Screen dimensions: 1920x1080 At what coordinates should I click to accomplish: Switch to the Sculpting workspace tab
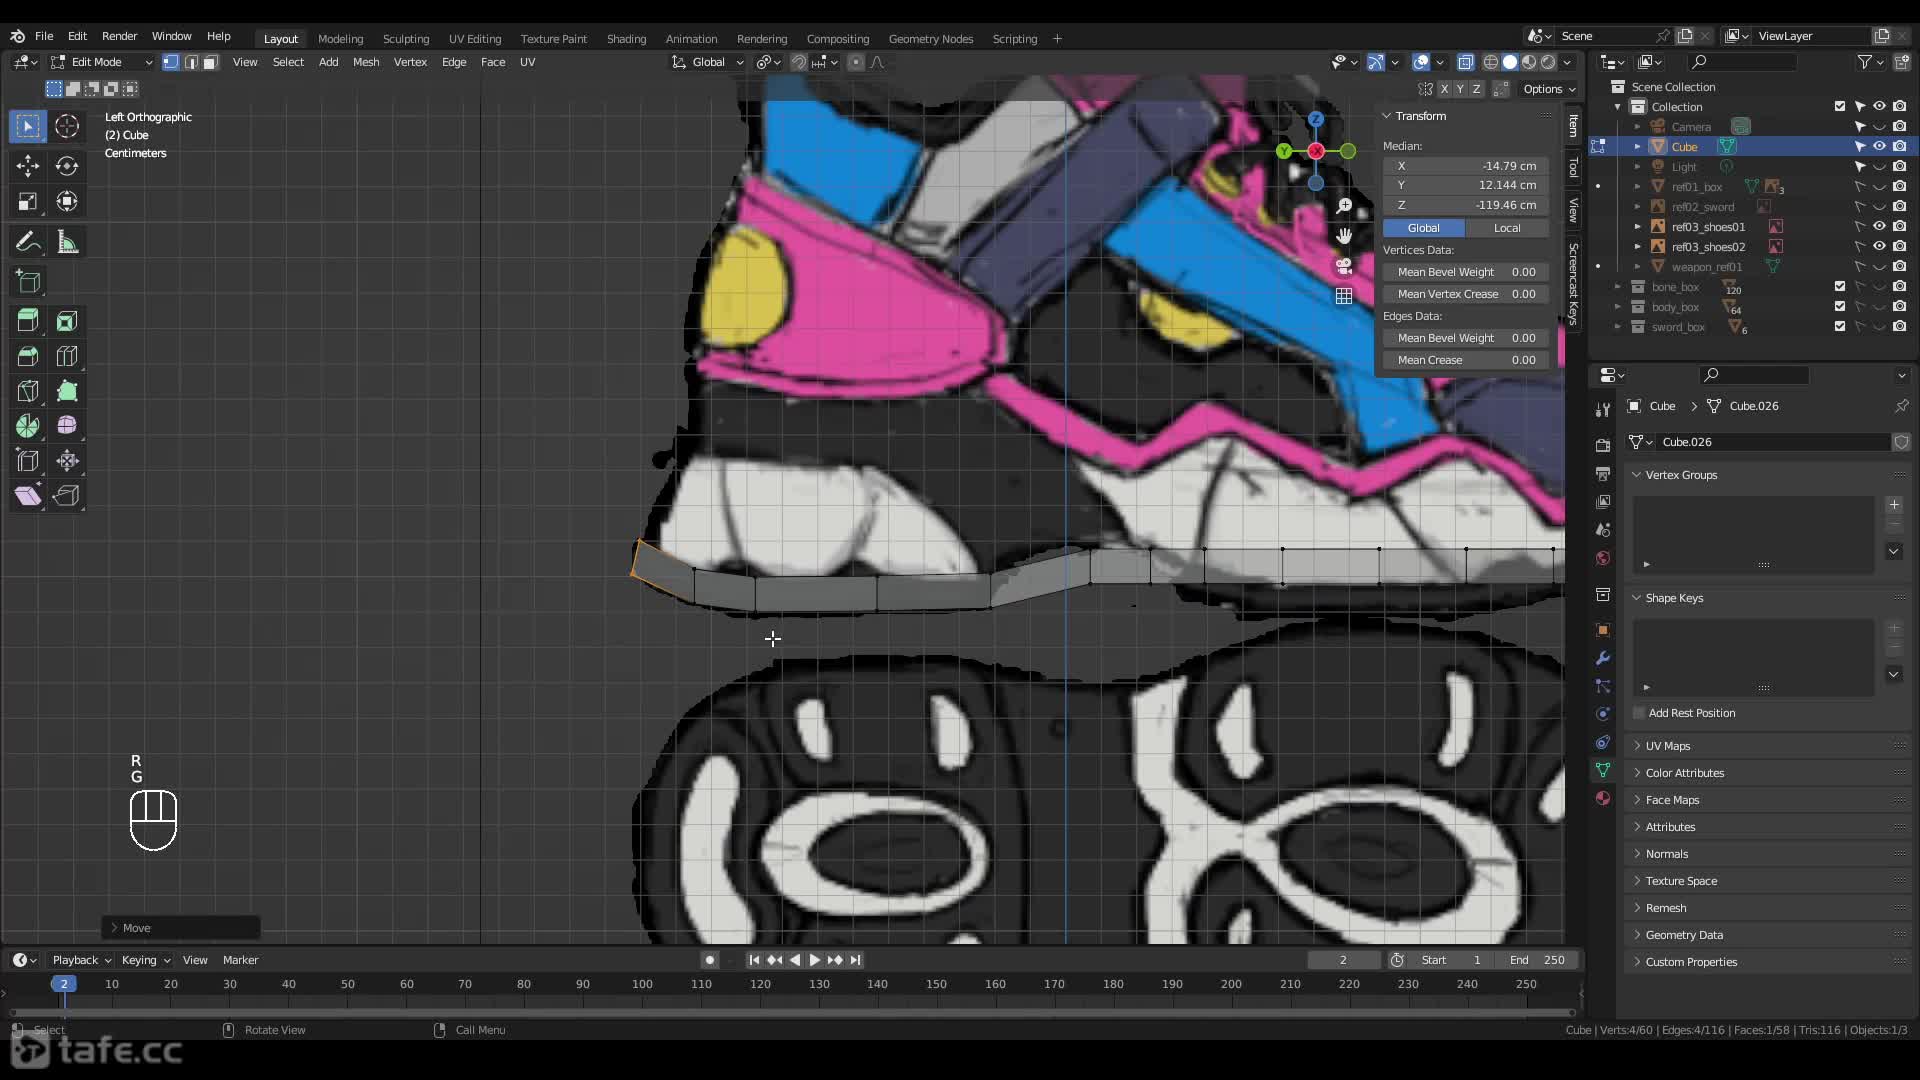[x=406, y=39]
